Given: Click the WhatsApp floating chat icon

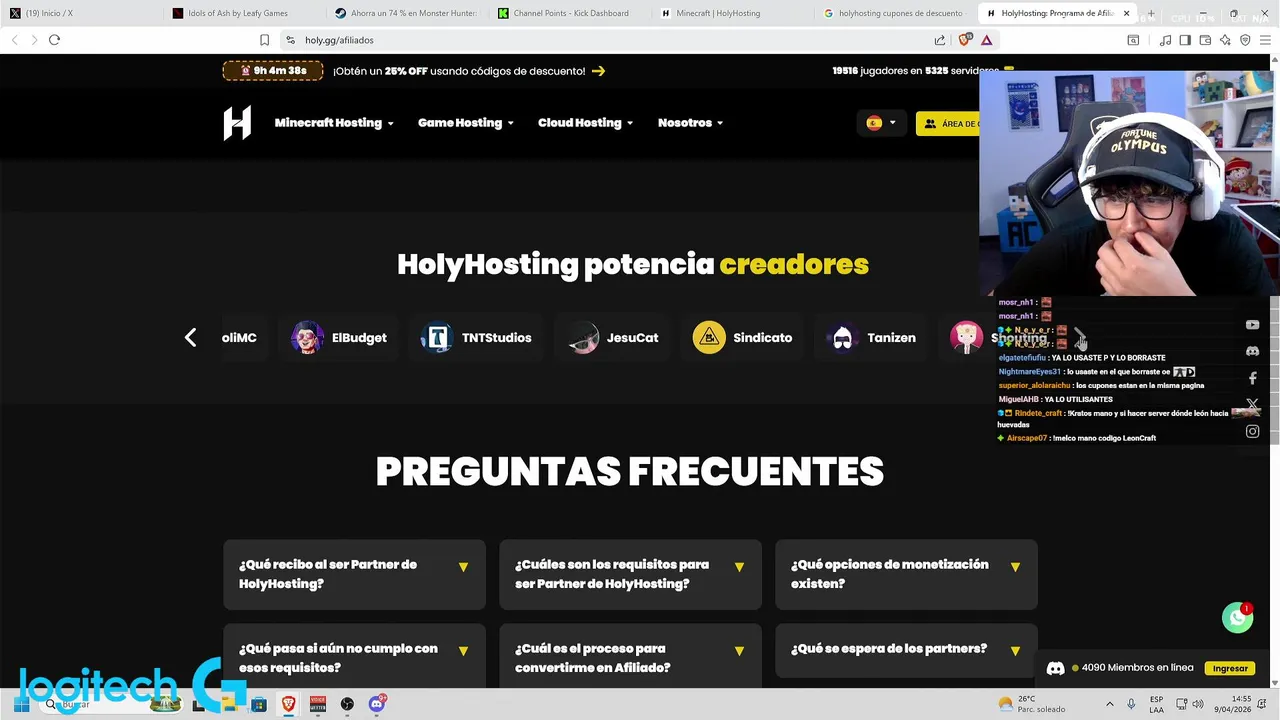Looking at the screenshot, I should (1238, 617).
